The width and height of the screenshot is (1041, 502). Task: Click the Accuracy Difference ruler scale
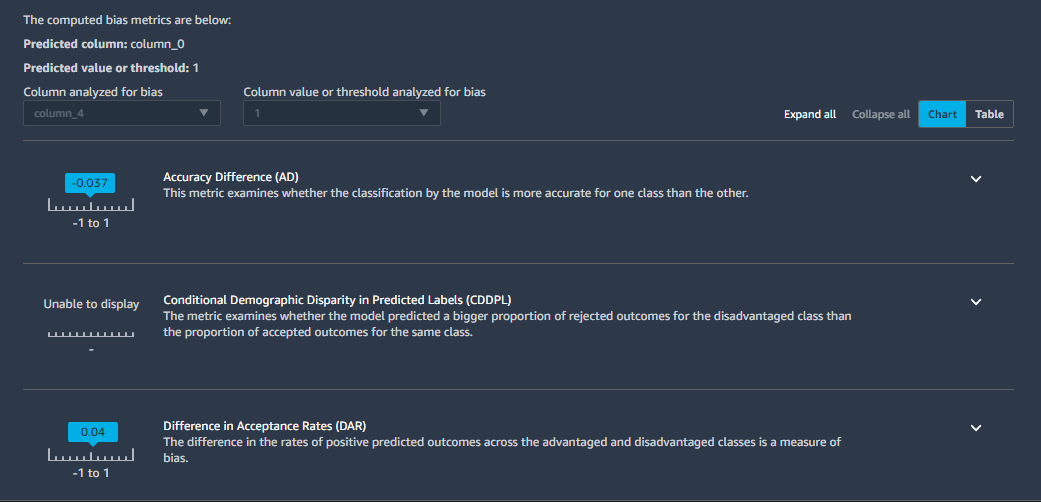[x=91, y=206]
